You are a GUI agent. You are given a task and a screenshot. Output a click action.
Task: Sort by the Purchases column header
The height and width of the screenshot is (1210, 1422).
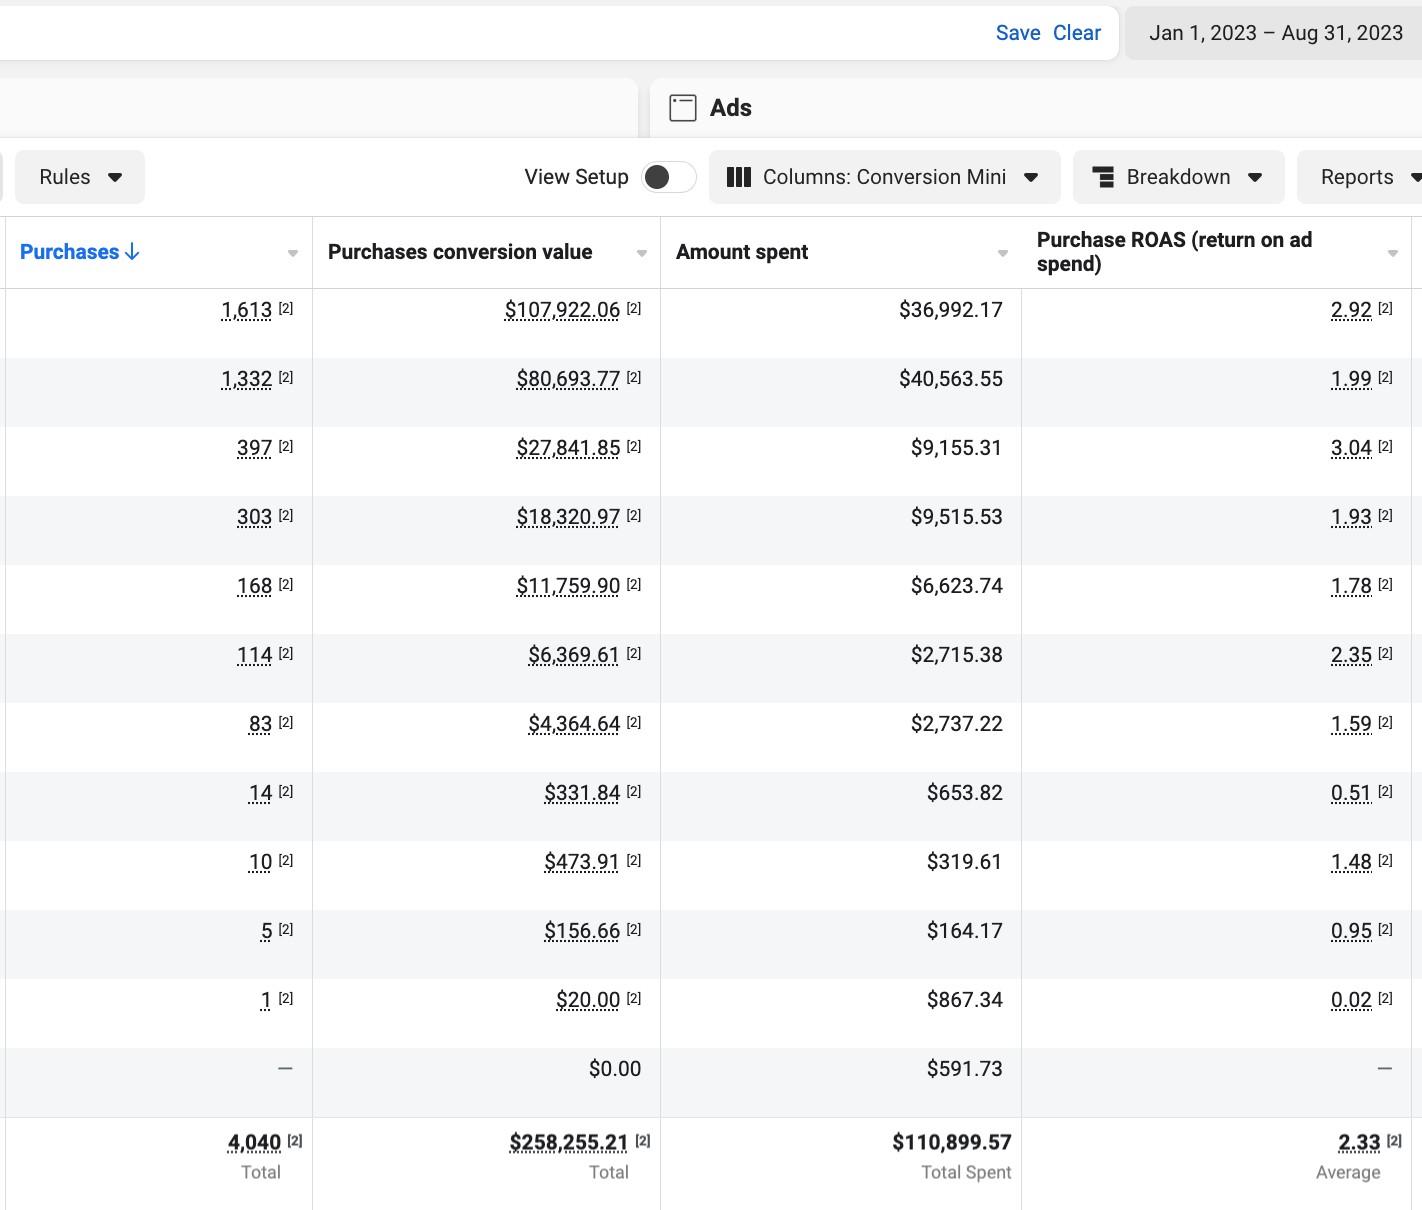tap(70, 252)
